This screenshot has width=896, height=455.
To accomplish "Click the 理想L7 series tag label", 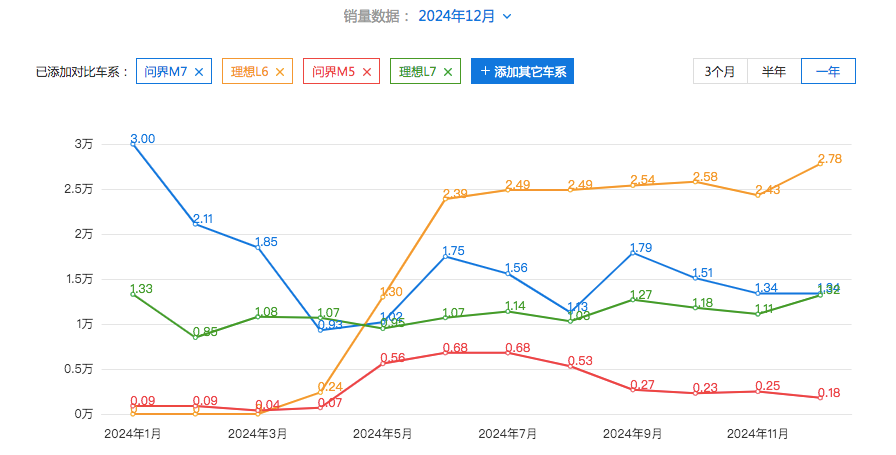I will tap(418, 72).
